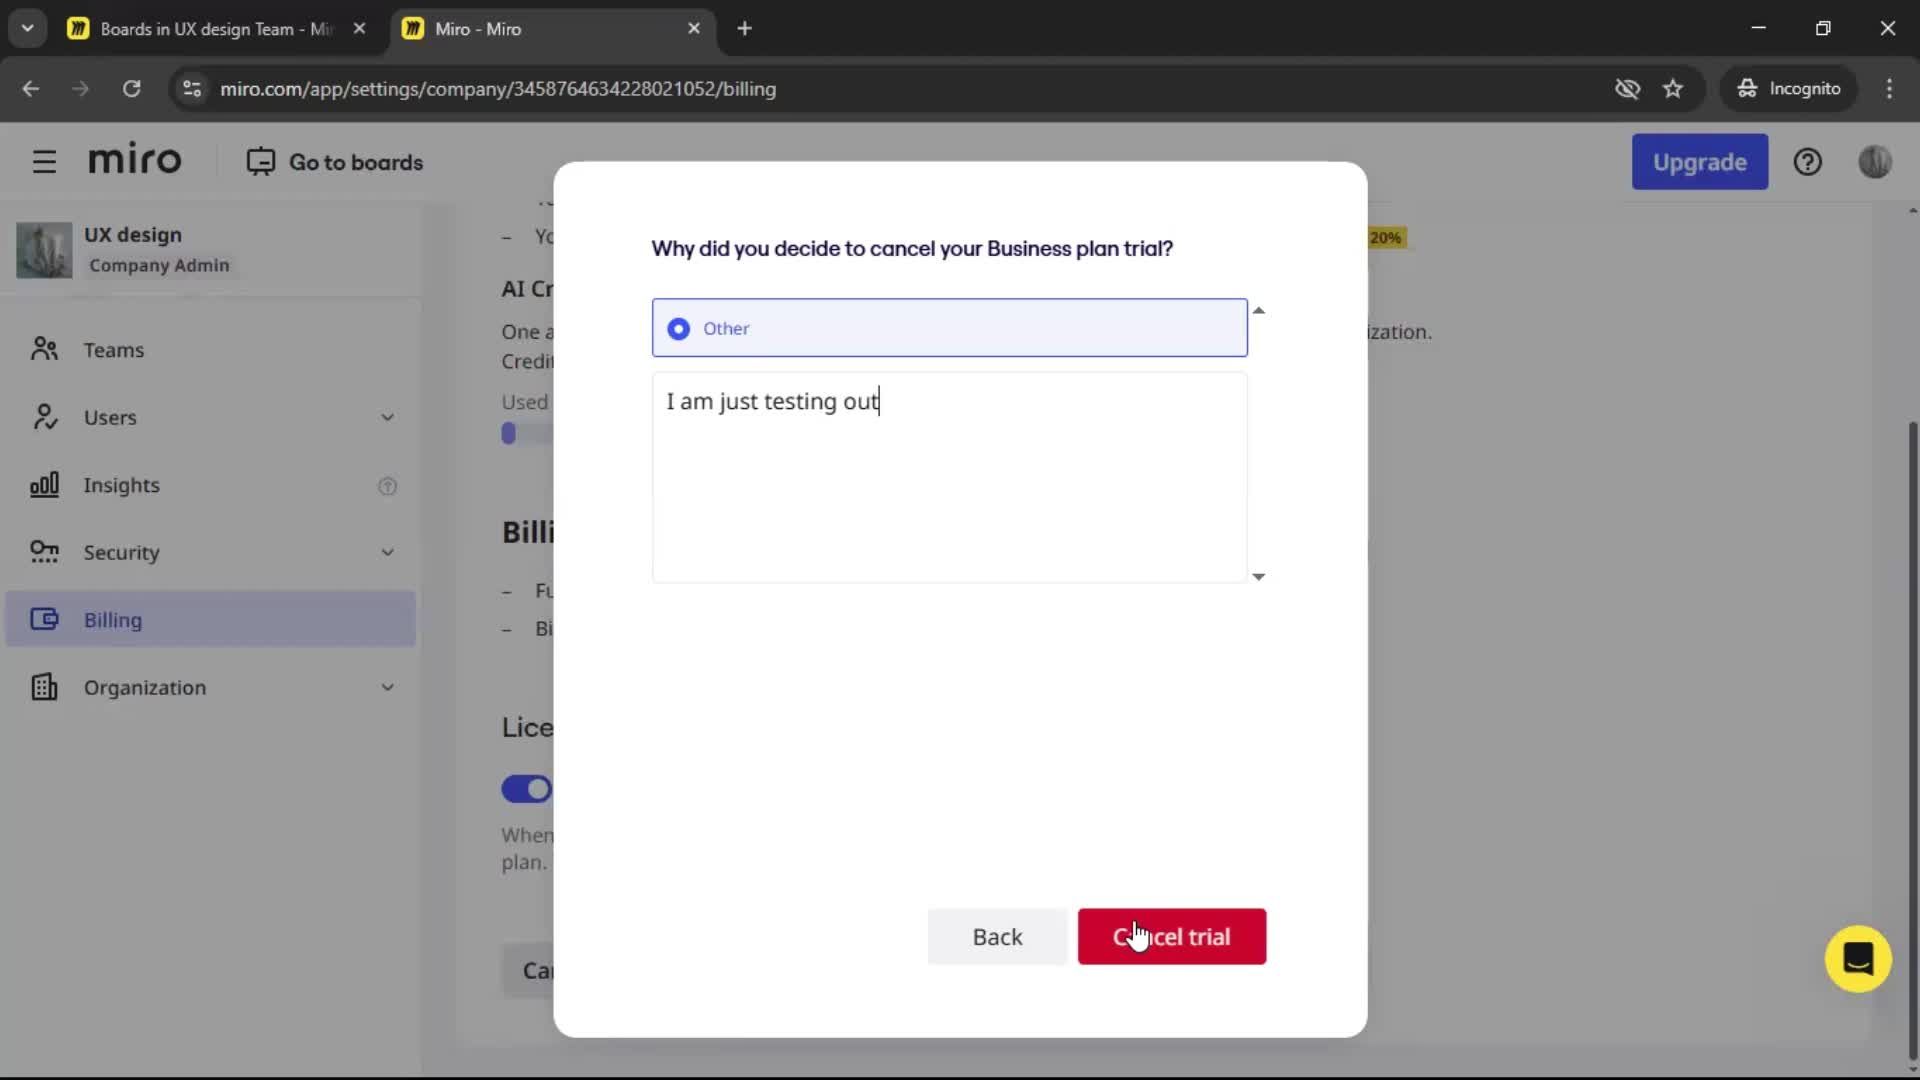Click the Billing wallet icon
Image resolution: width=1920 pixels, height=1080 pixels.
point(44,619)
